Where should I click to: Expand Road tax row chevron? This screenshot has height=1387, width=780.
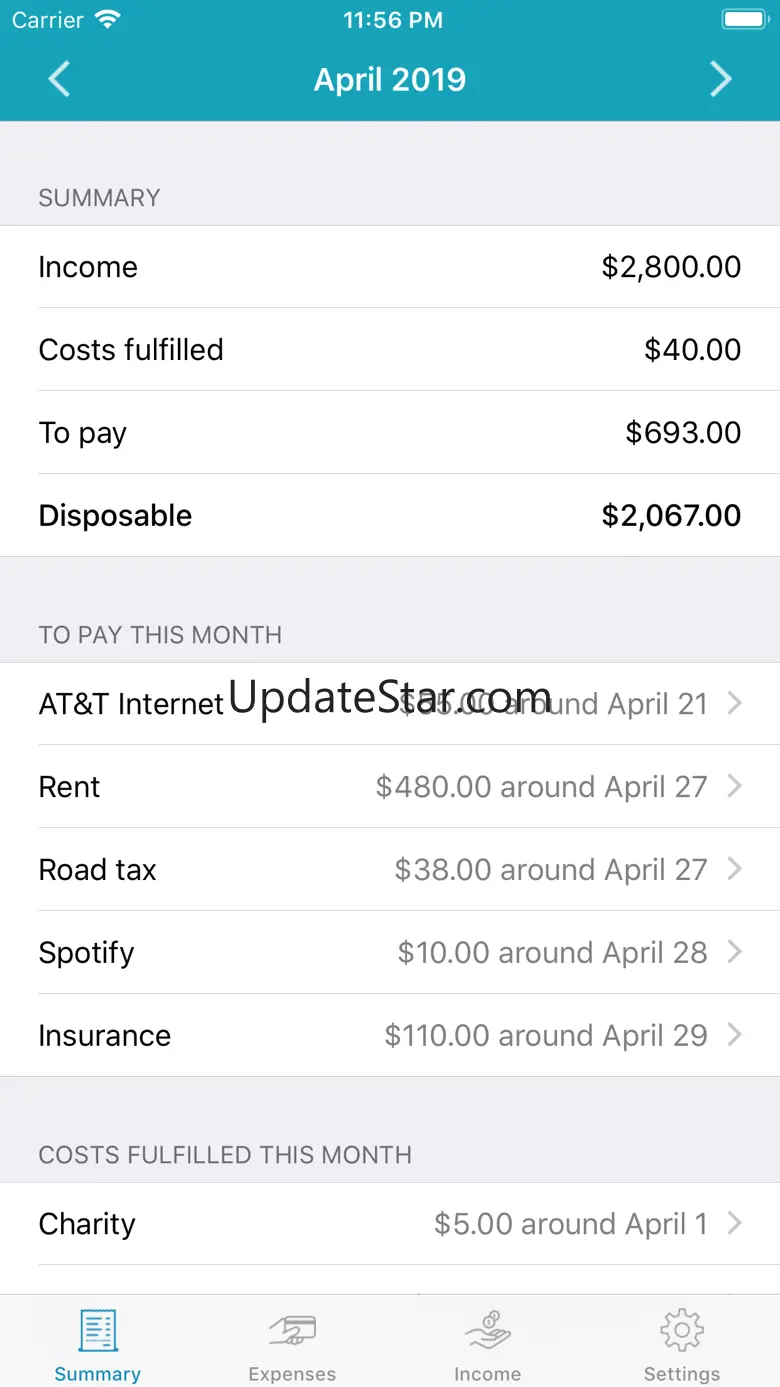[735, 870]
